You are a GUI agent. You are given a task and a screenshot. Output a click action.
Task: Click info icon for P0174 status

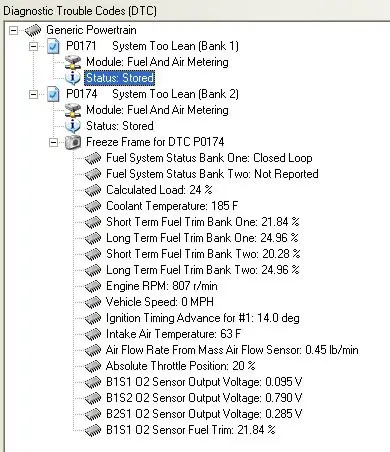coord(73,126)
